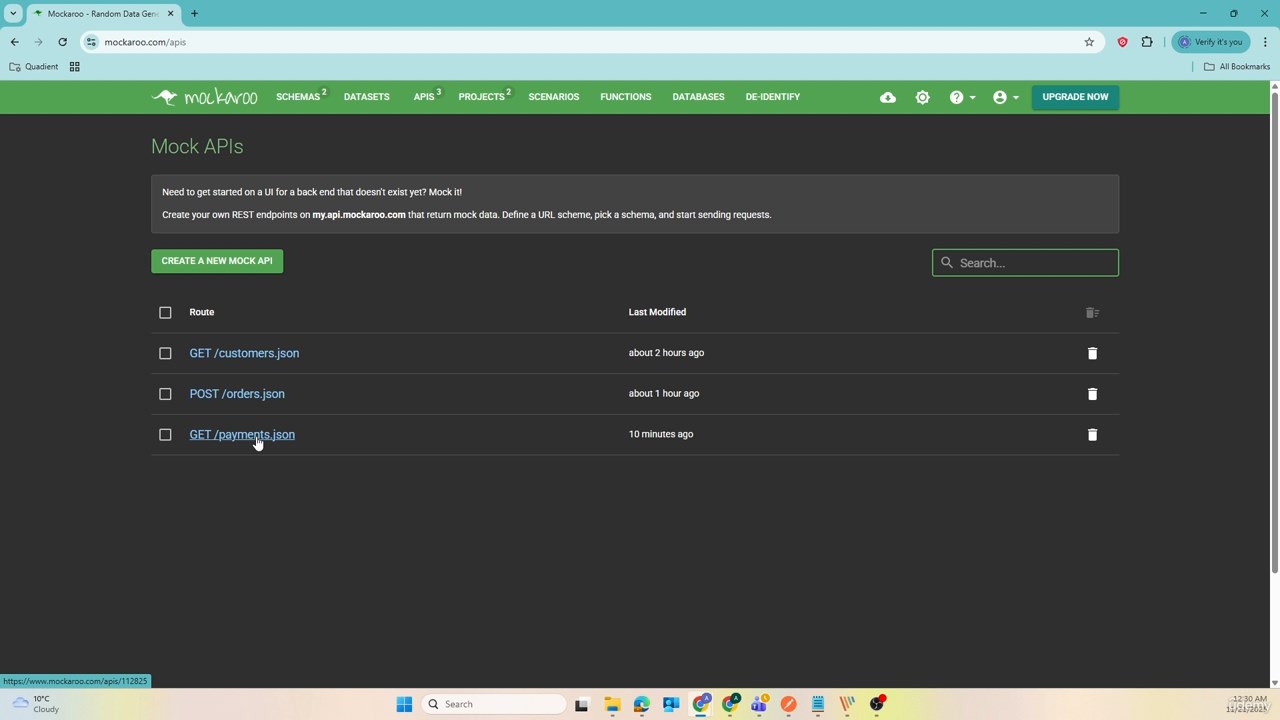
Task: Check the select-all checkbox in header
Action: pos(165,313)
